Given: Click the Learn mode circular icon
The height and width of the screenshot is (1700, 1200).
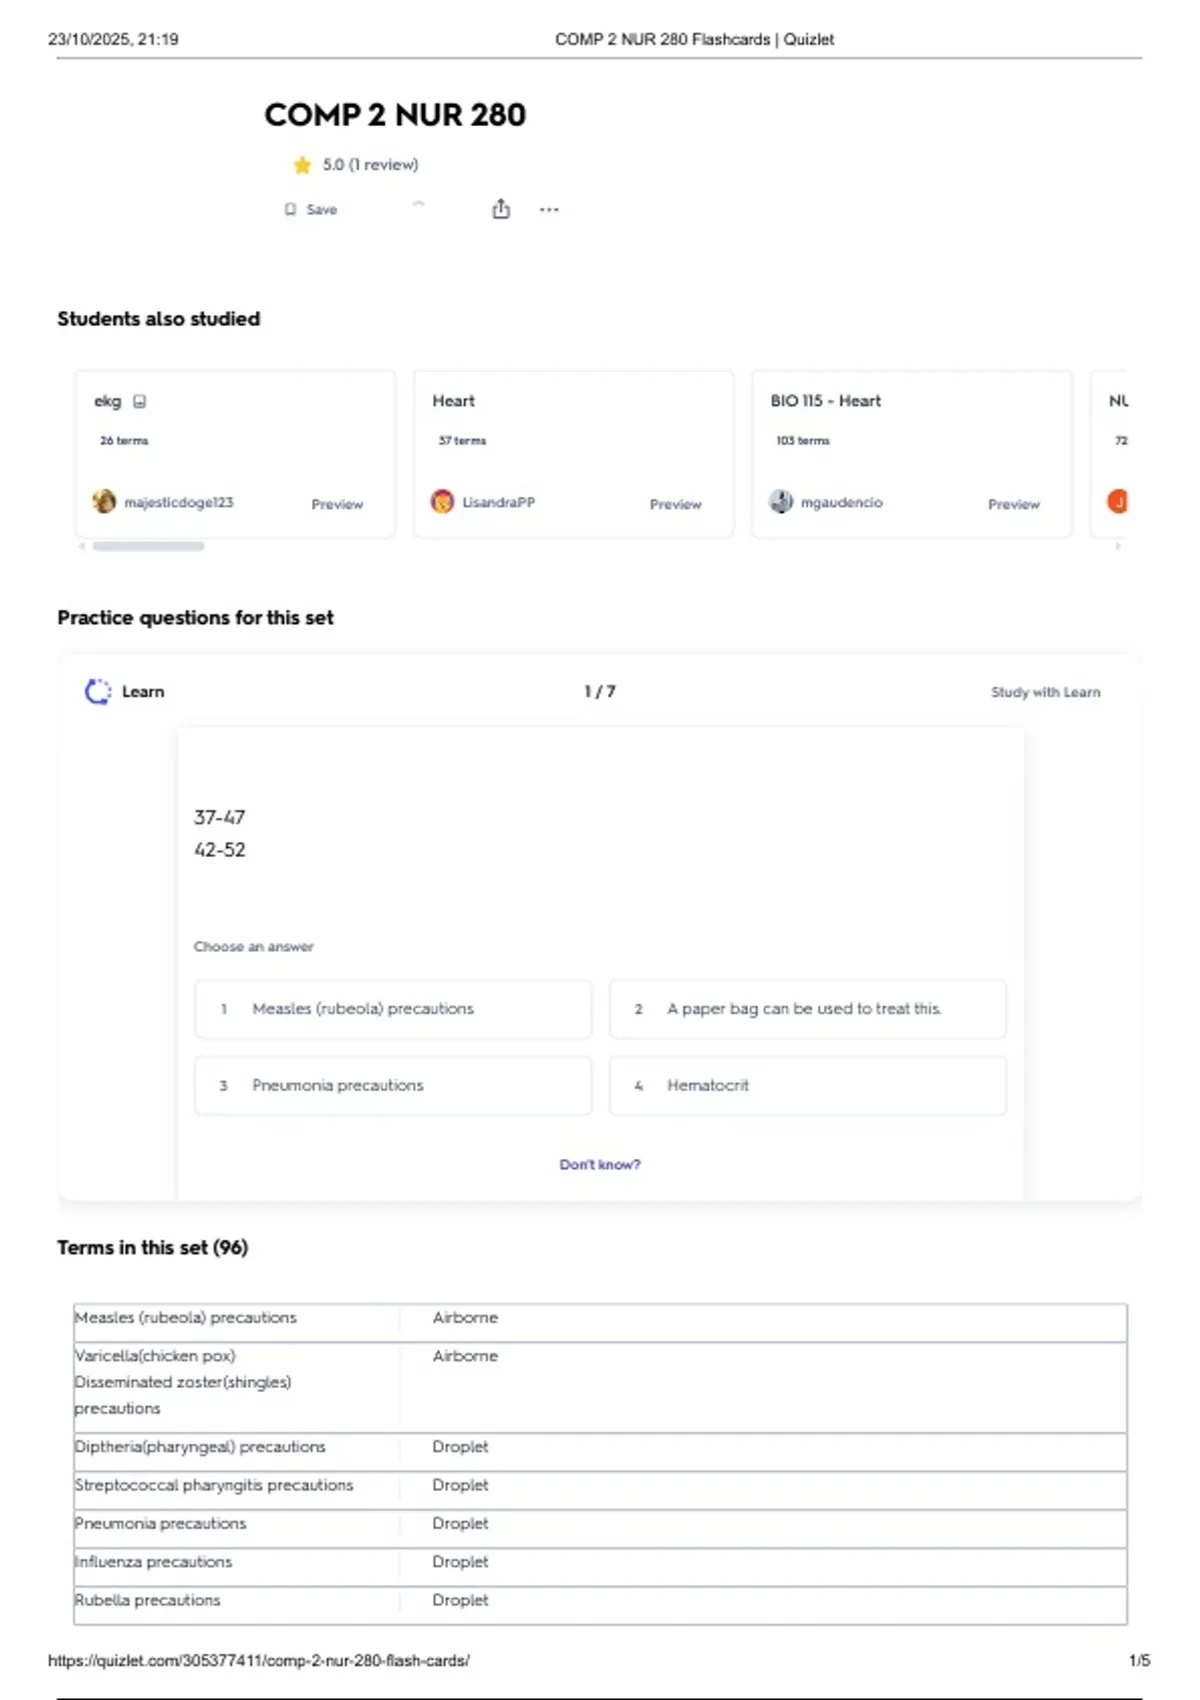Looking at the screenshot, I should (x=98, y=692).
